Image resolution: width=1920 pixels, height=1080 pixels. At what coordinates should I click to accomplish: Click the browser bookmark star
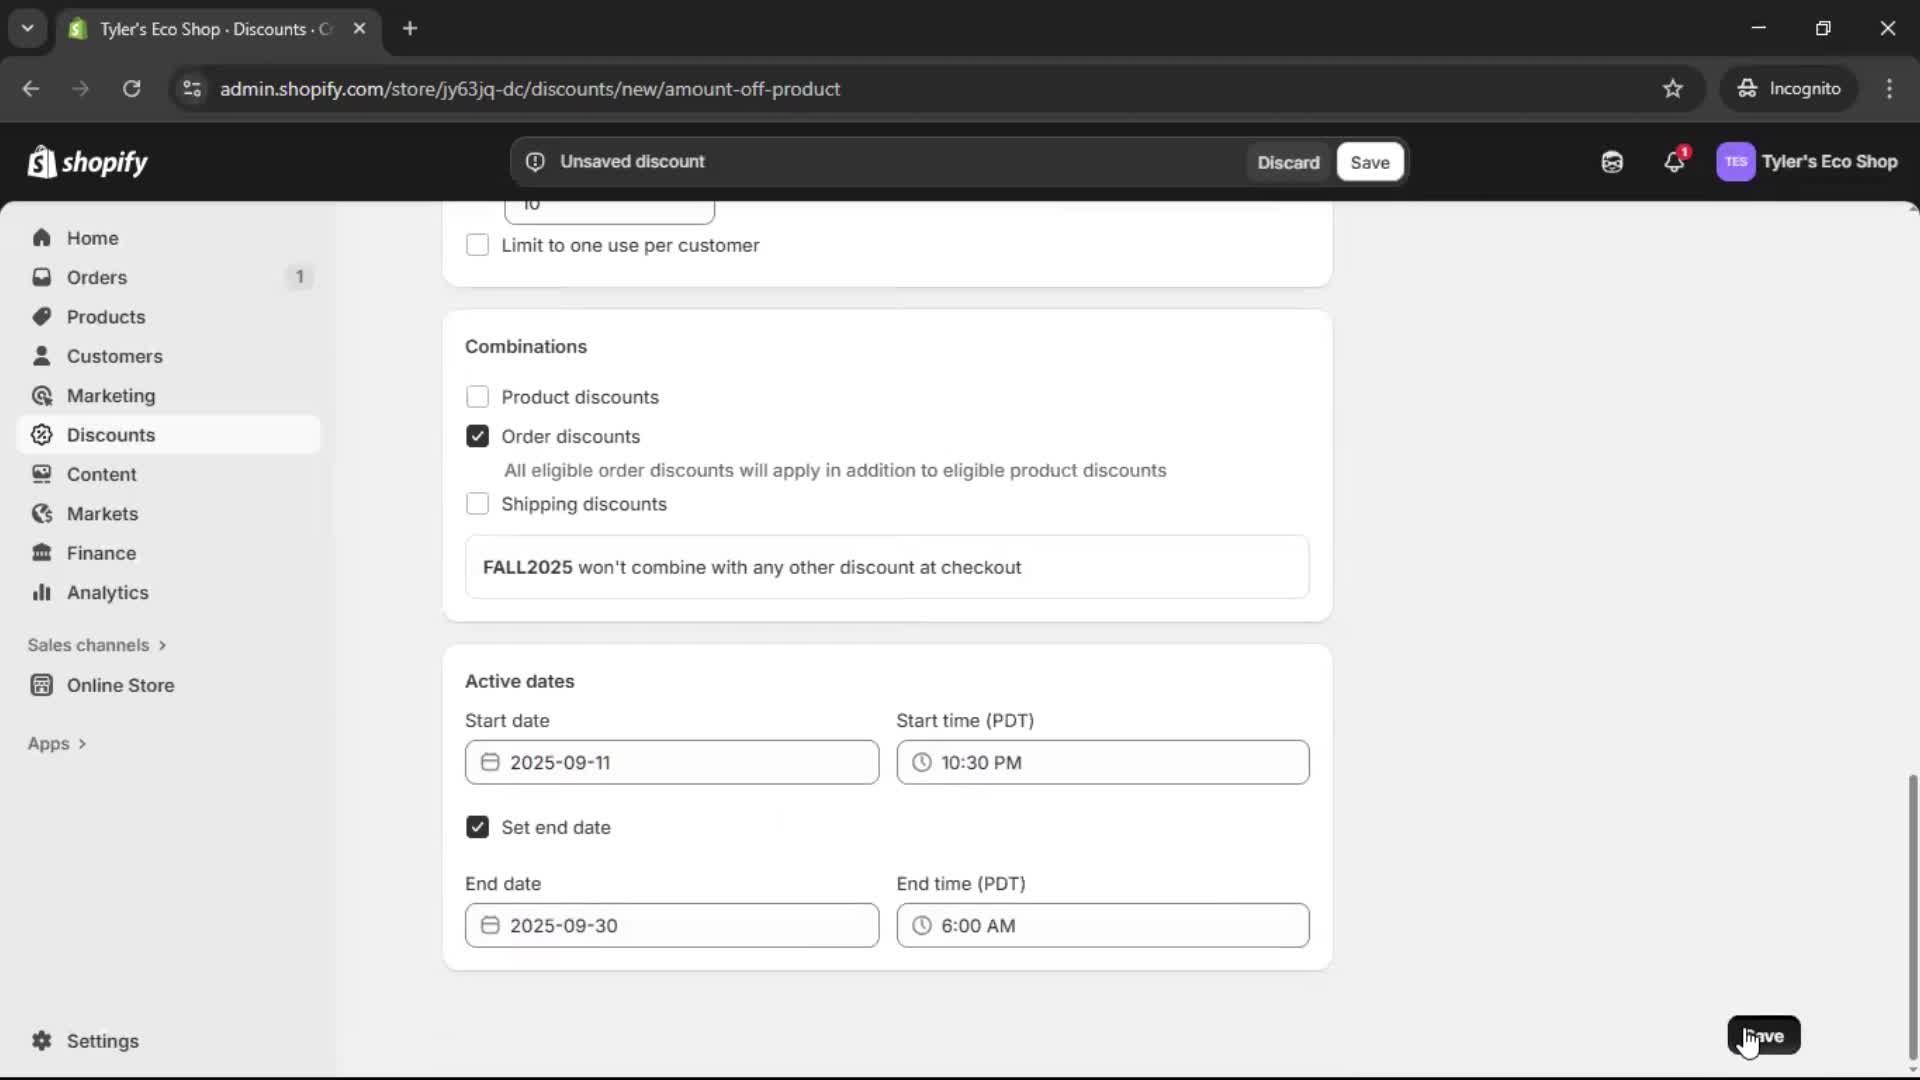(x=1673, y=88)
